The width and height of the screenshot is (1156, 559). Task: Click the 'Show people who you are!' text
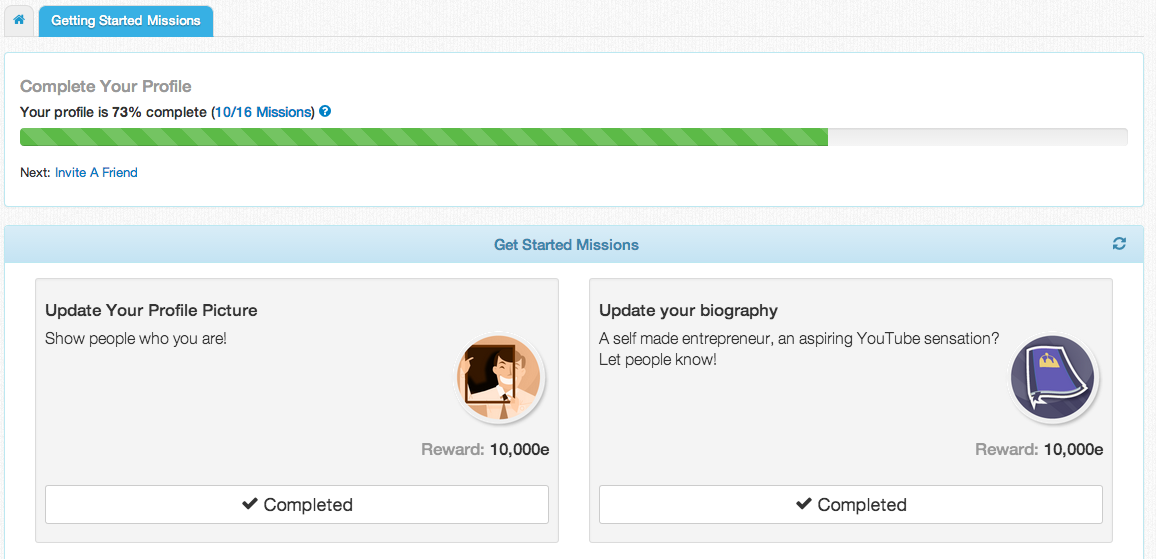136,338
